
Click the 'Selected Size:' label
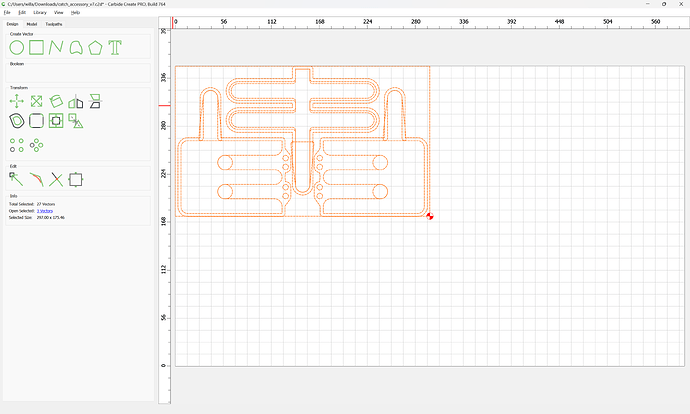(22, 217)
